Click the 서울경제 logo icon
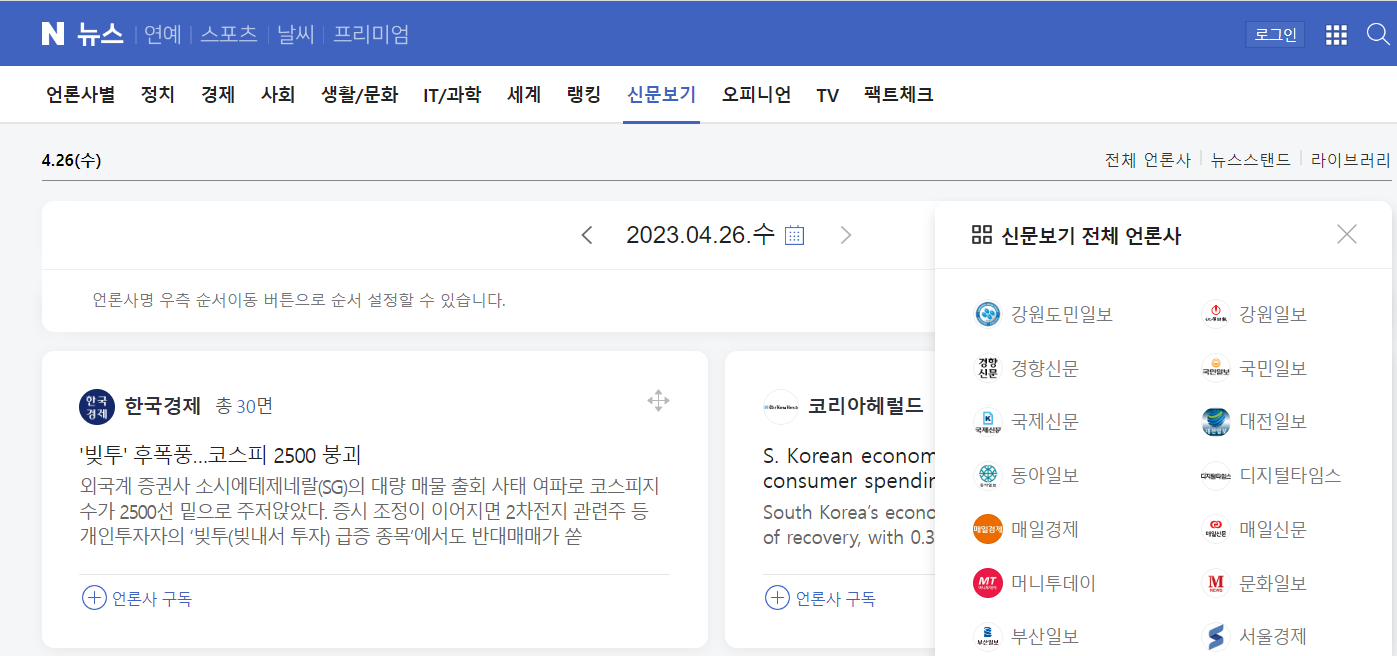 click(x=1215, y=637)
